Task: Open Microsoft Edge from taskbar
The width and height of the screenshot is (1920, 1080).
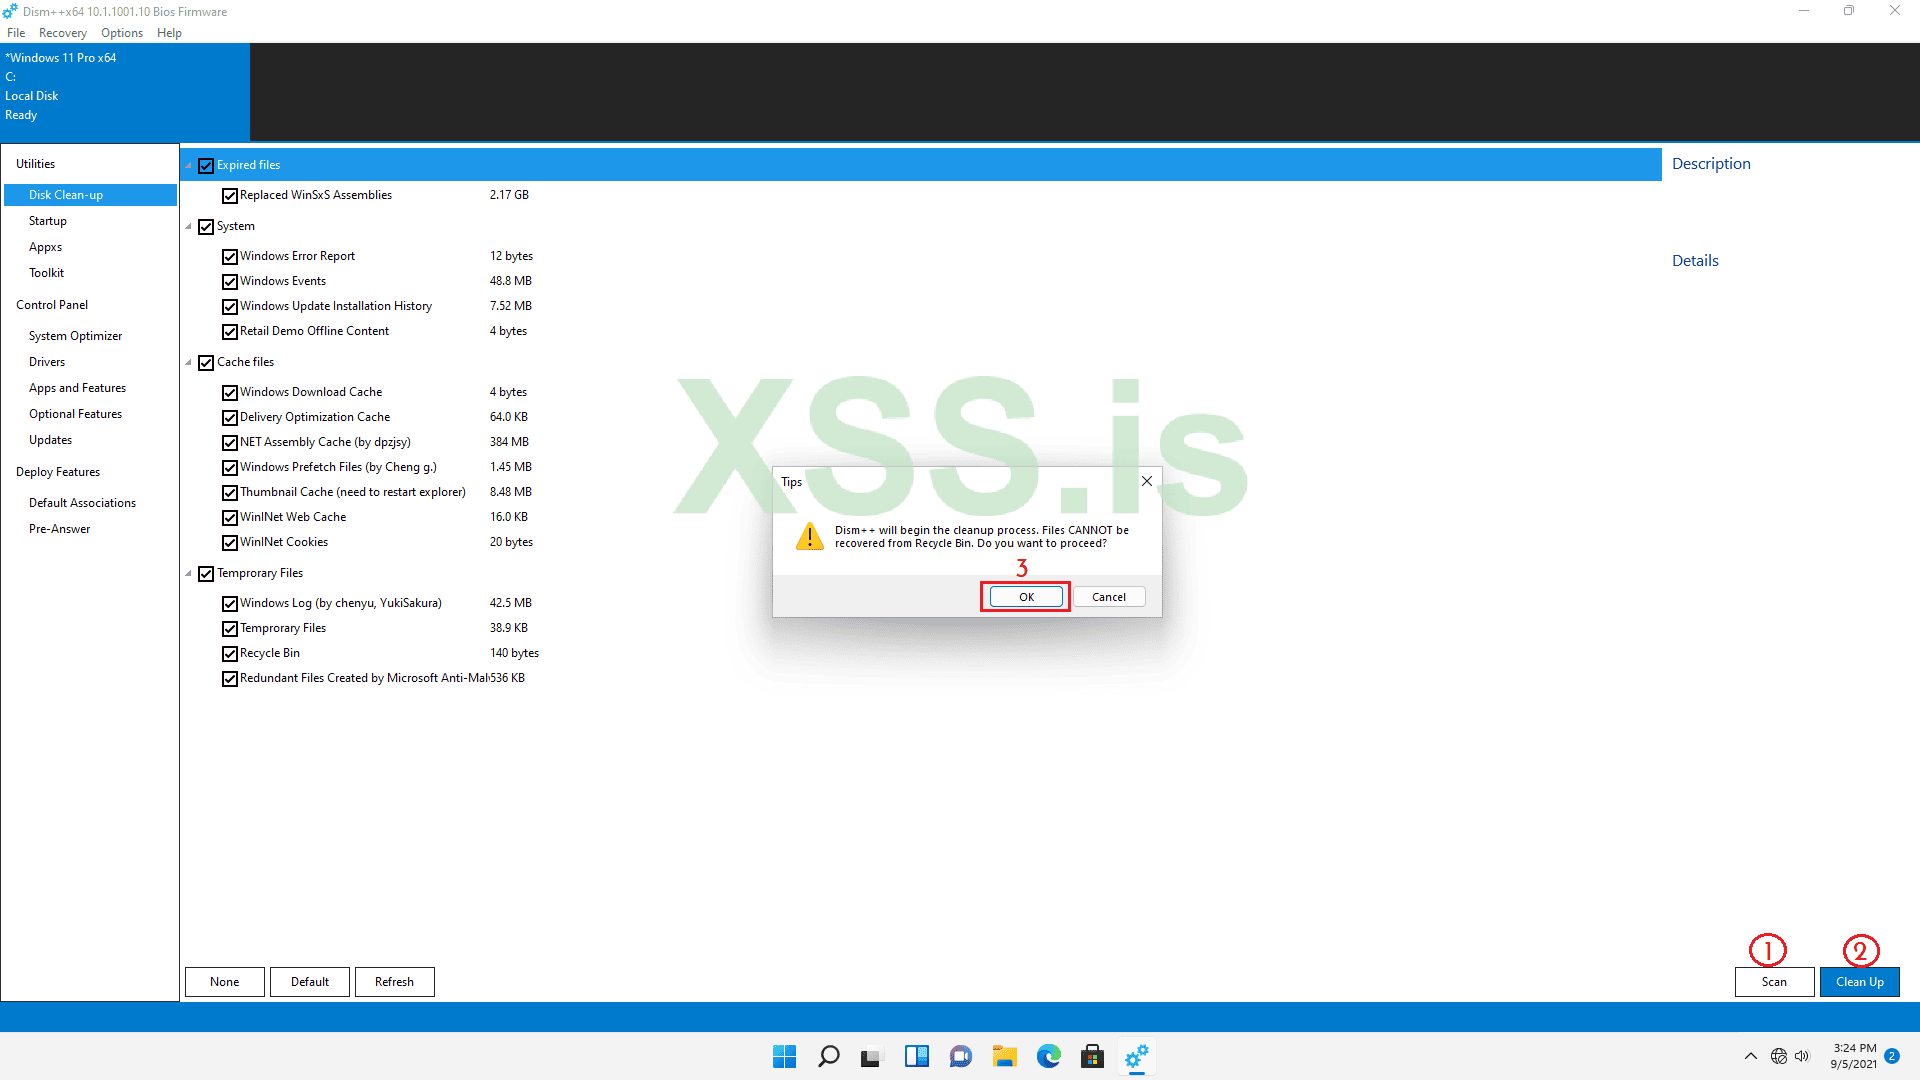Action: pos(1048,1056)
